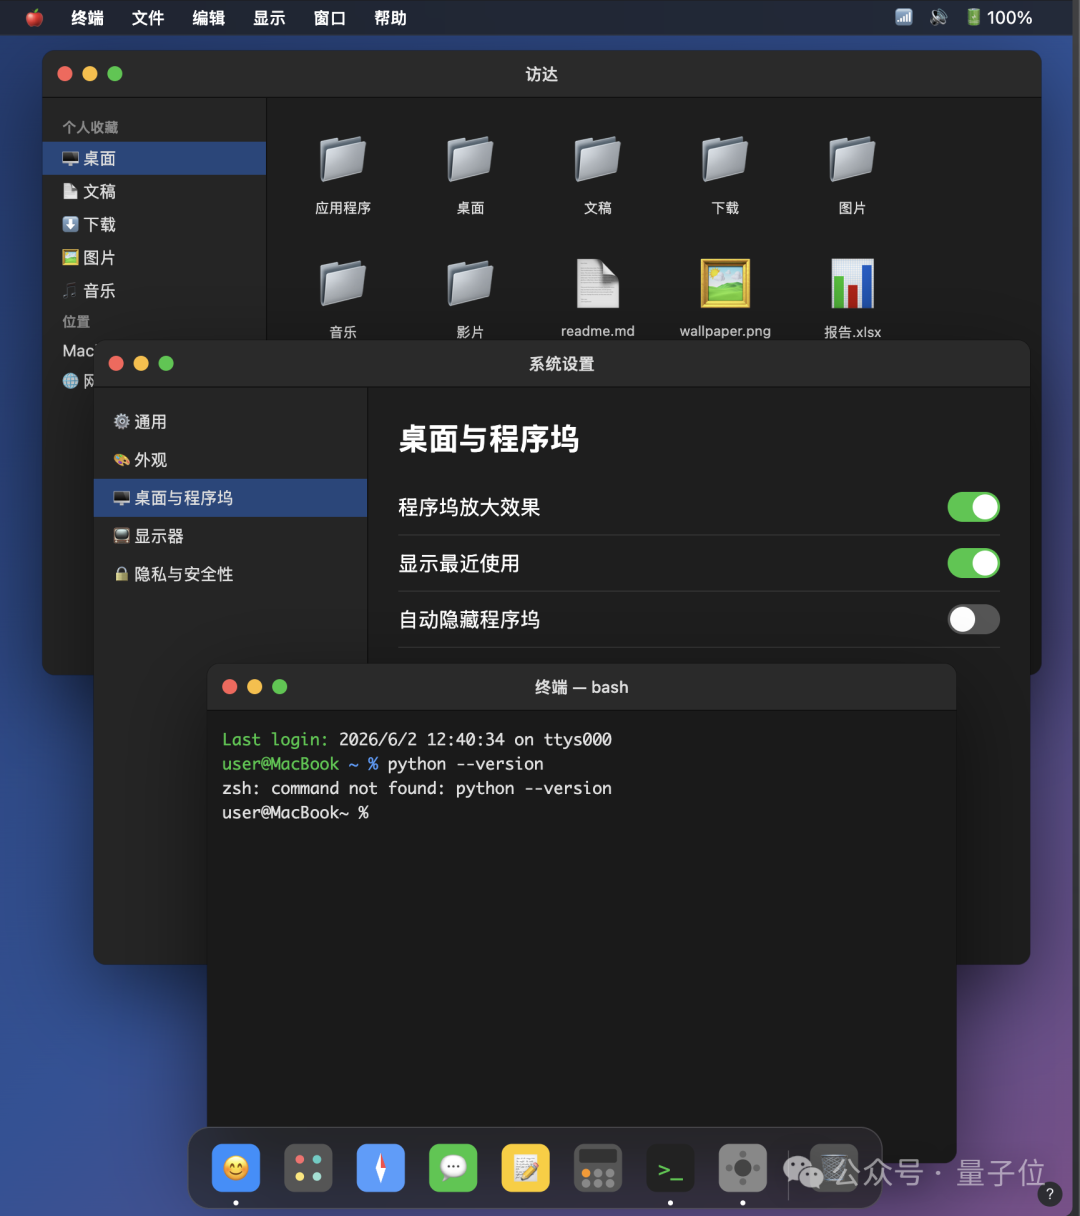
Task: Click the signal strength icon in menu bar
Action: point(904,17)
